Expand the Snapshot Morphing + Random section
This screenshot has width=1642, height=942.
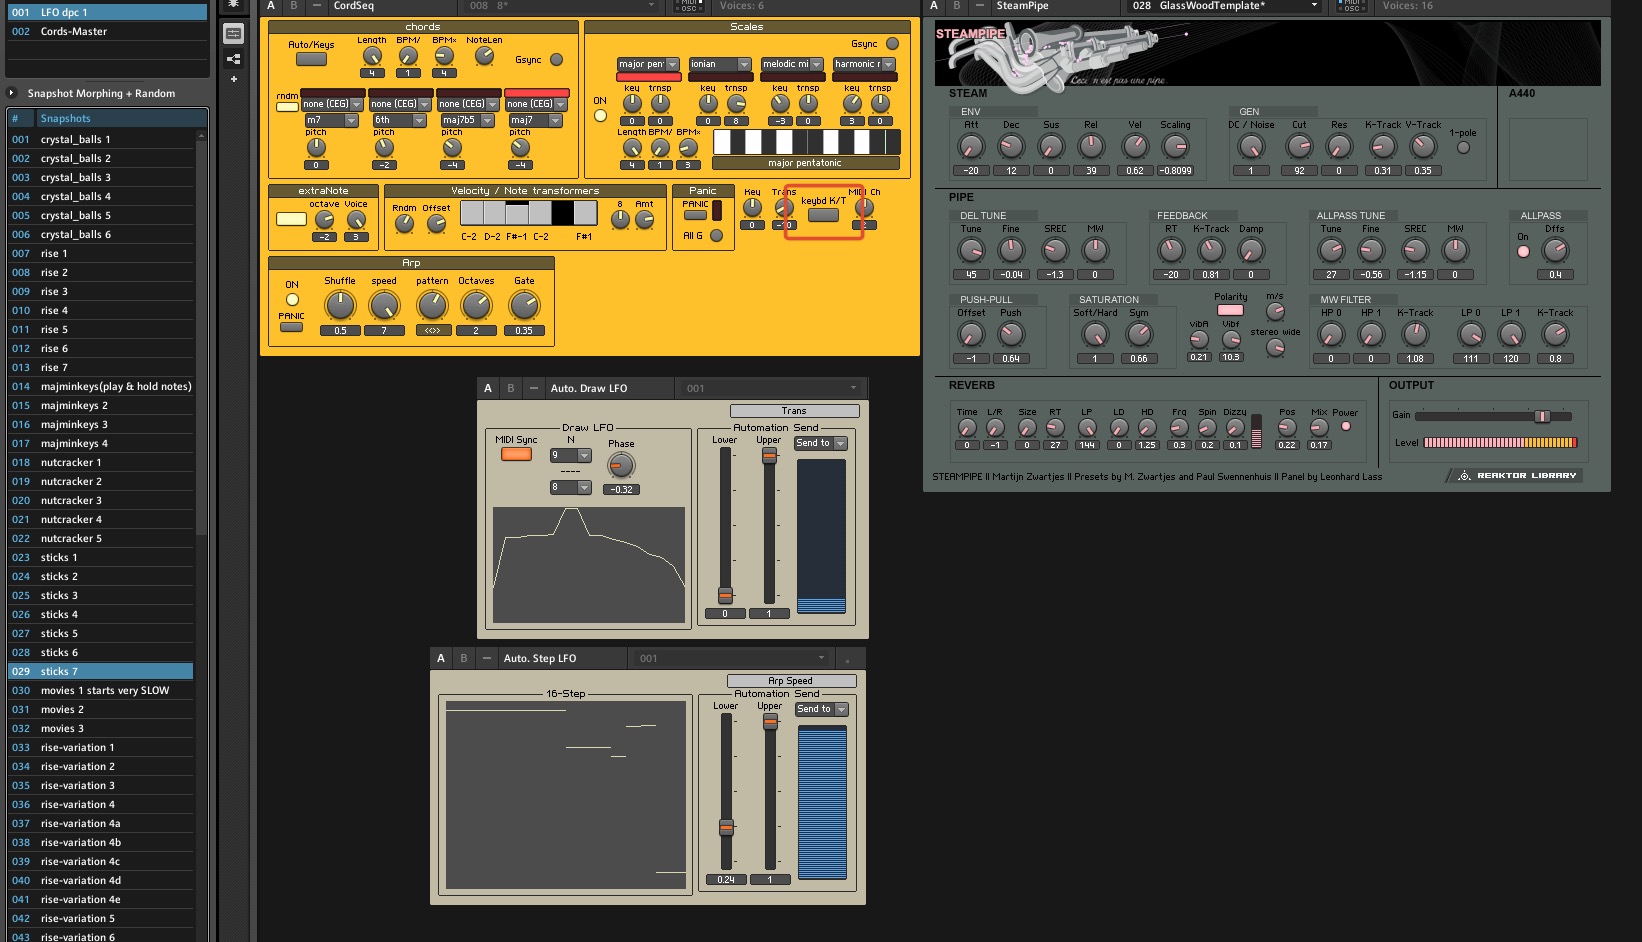(x=12, y=93)
